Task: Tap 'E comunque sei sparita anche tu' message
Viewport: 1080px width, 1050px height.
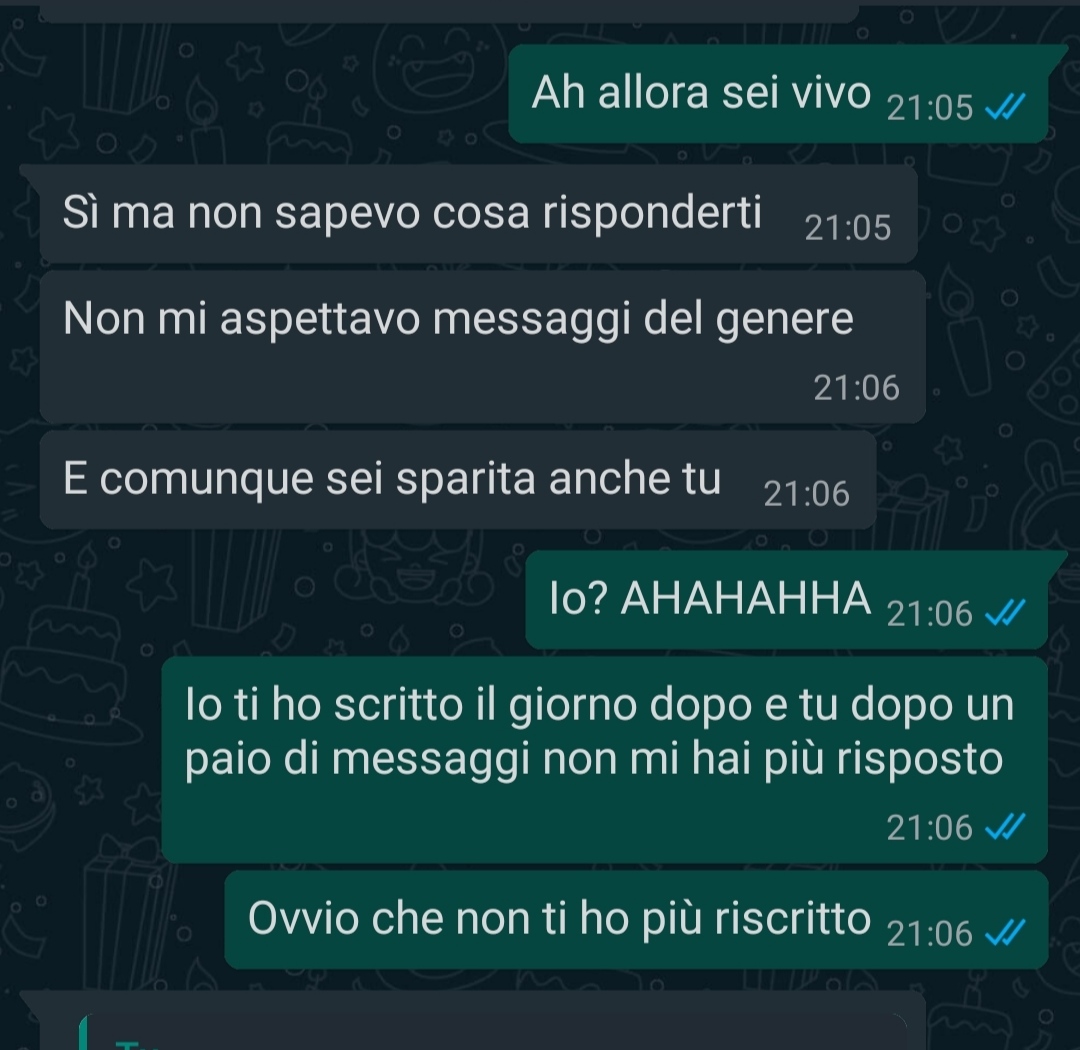Action: click(457, 480)
